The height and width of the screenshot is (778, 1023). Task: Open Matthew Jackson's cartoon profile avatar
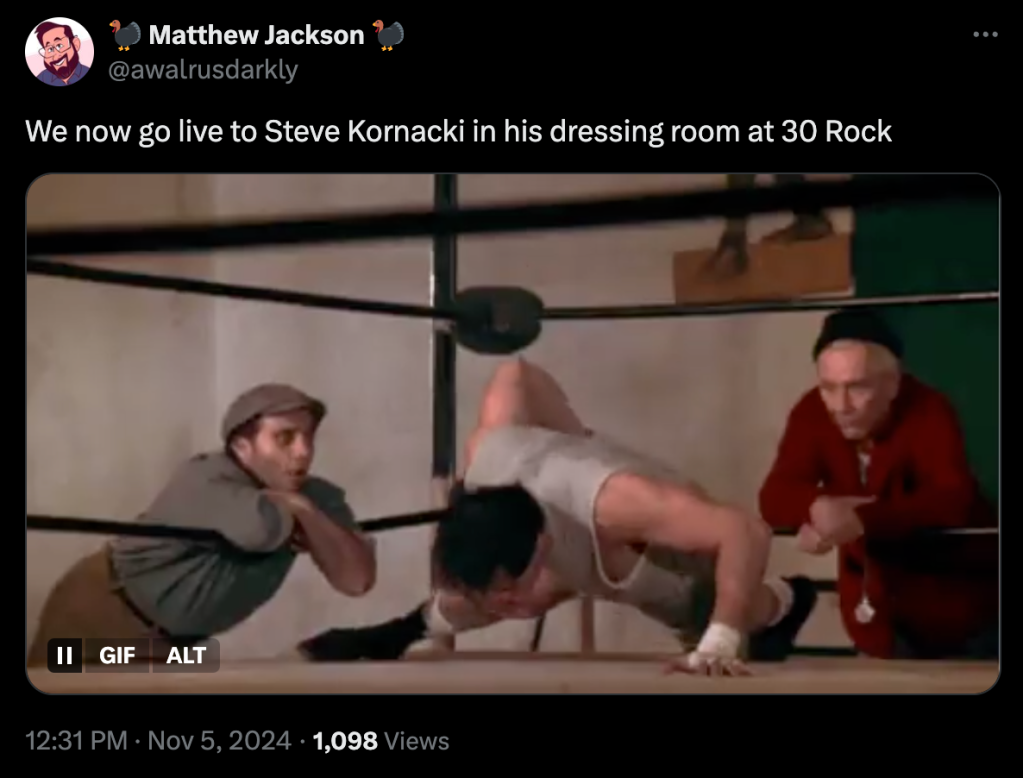click(x=59, y=52)
